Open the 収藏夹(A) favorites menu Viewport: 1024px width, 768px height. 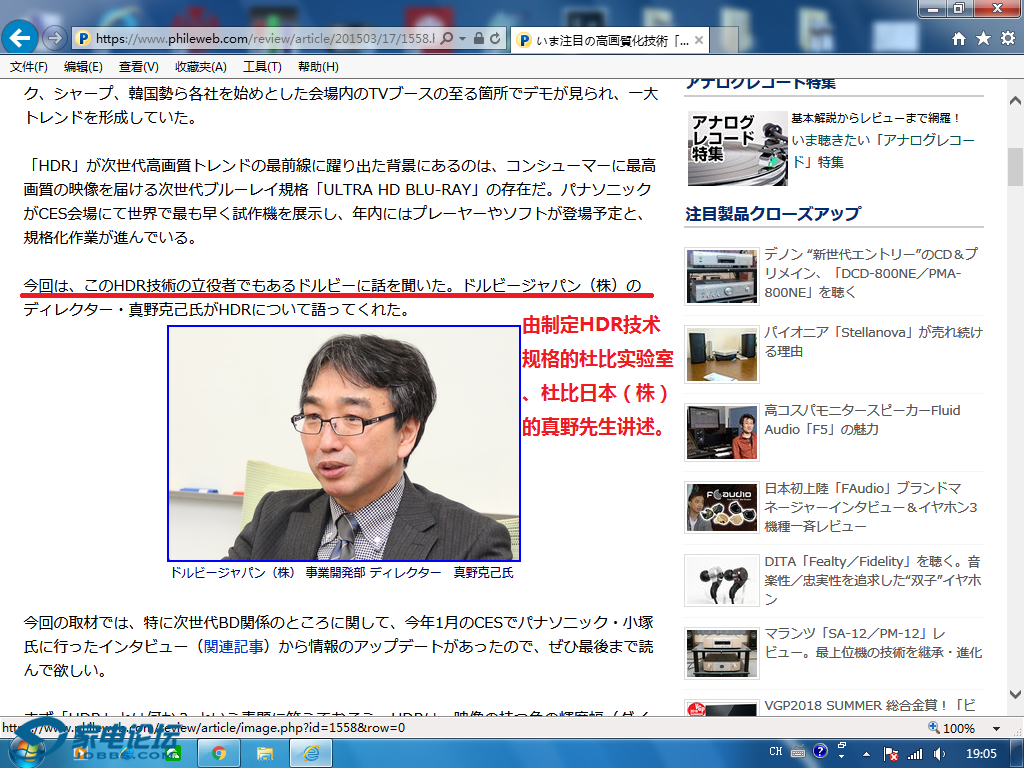[x=200, y=67]
